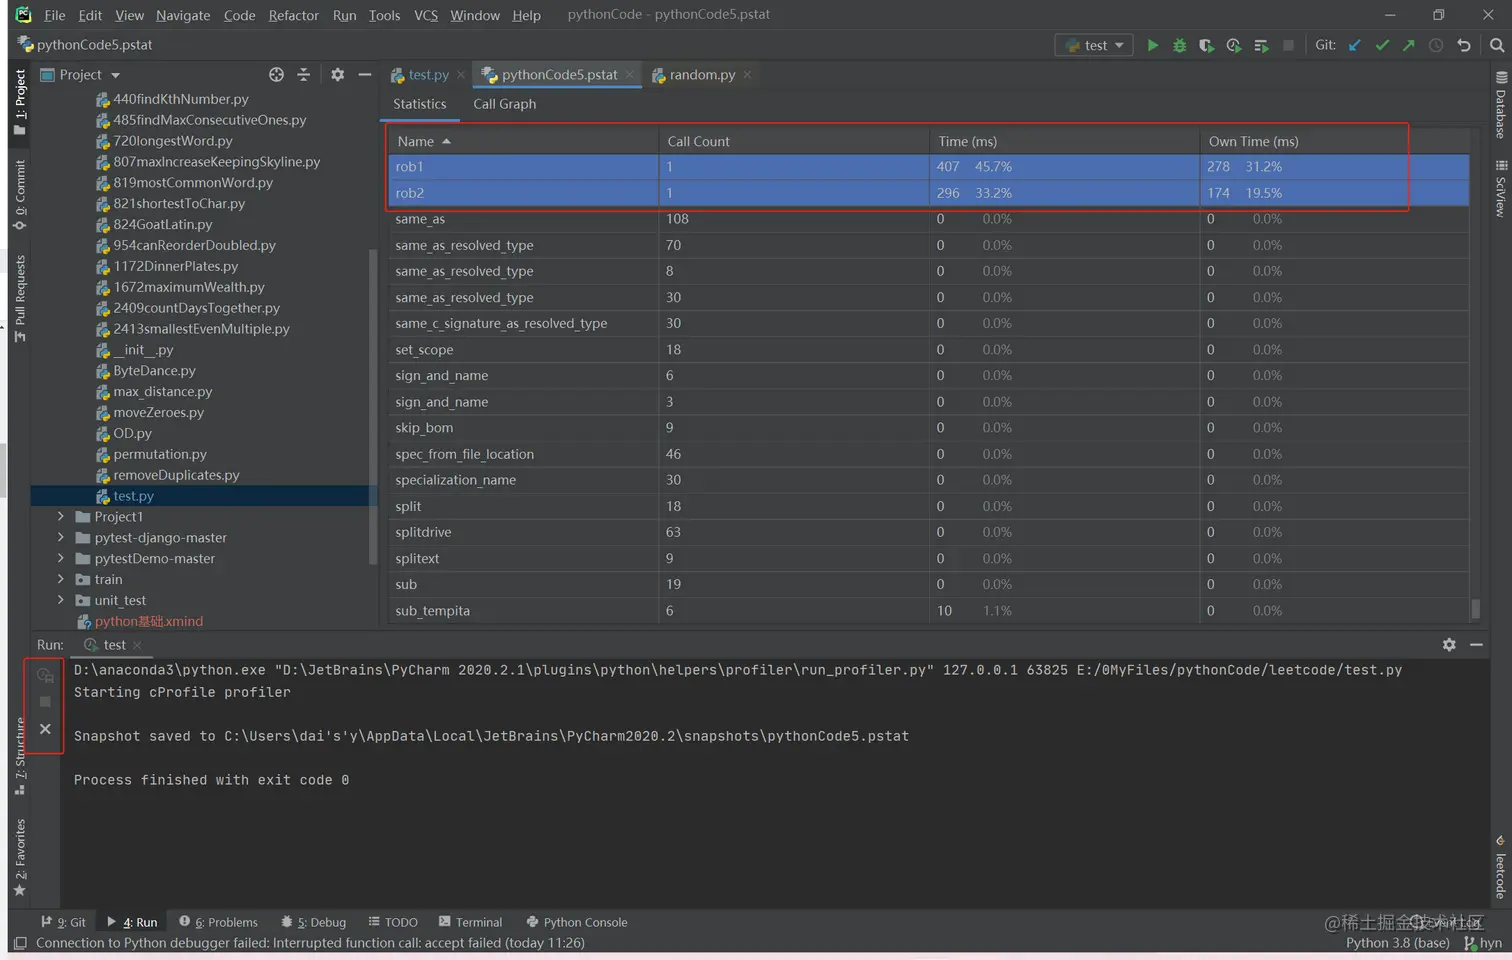Click the Debug bug icon in toolbar

[1179, 45]
